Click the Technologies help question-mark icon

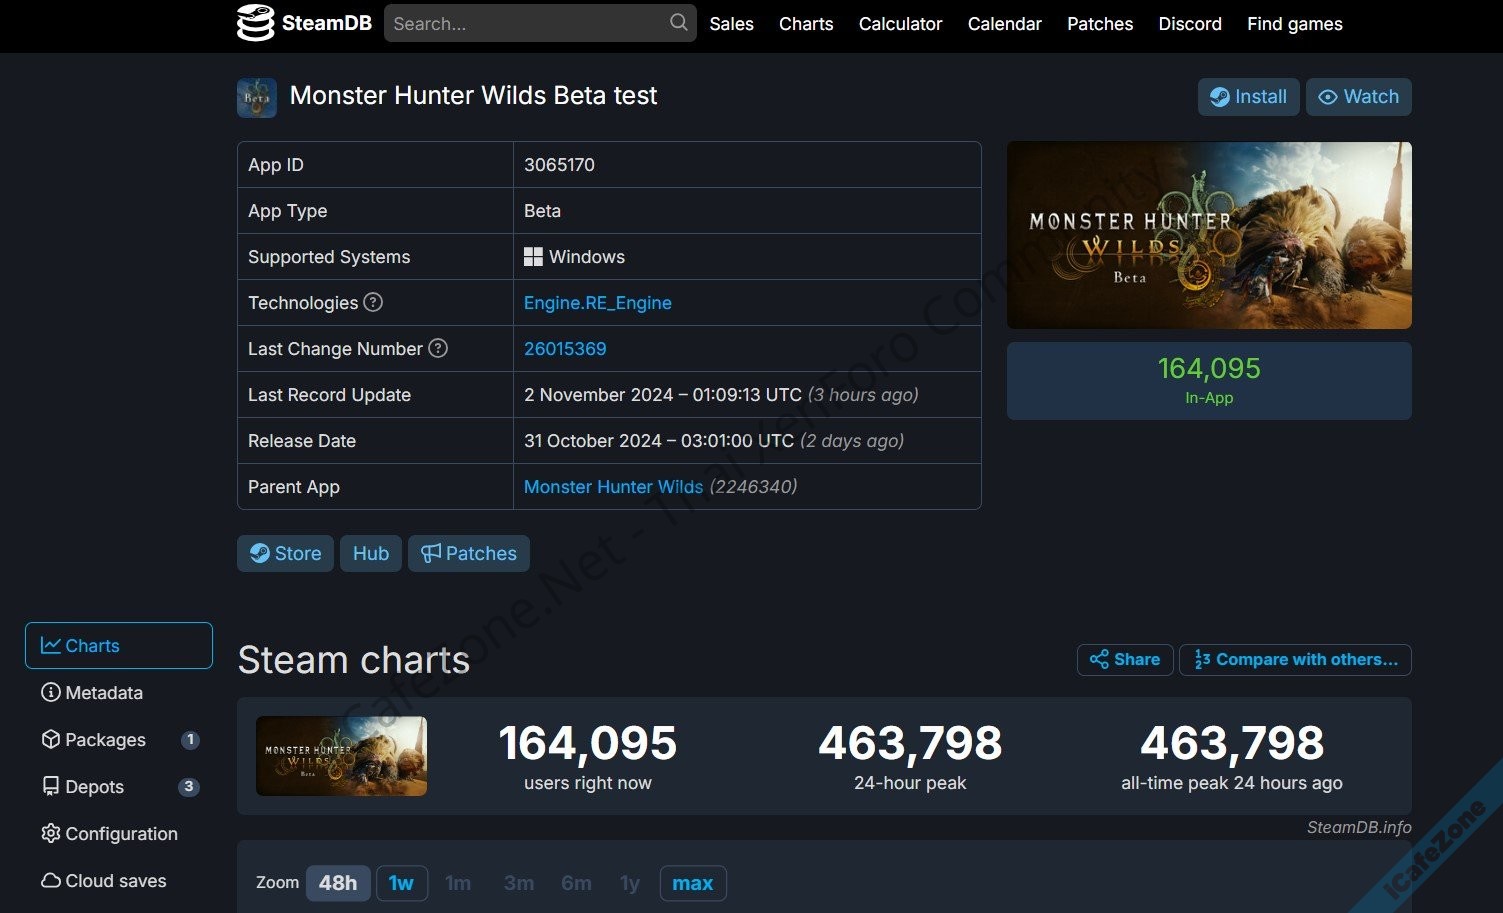(373, 302)
